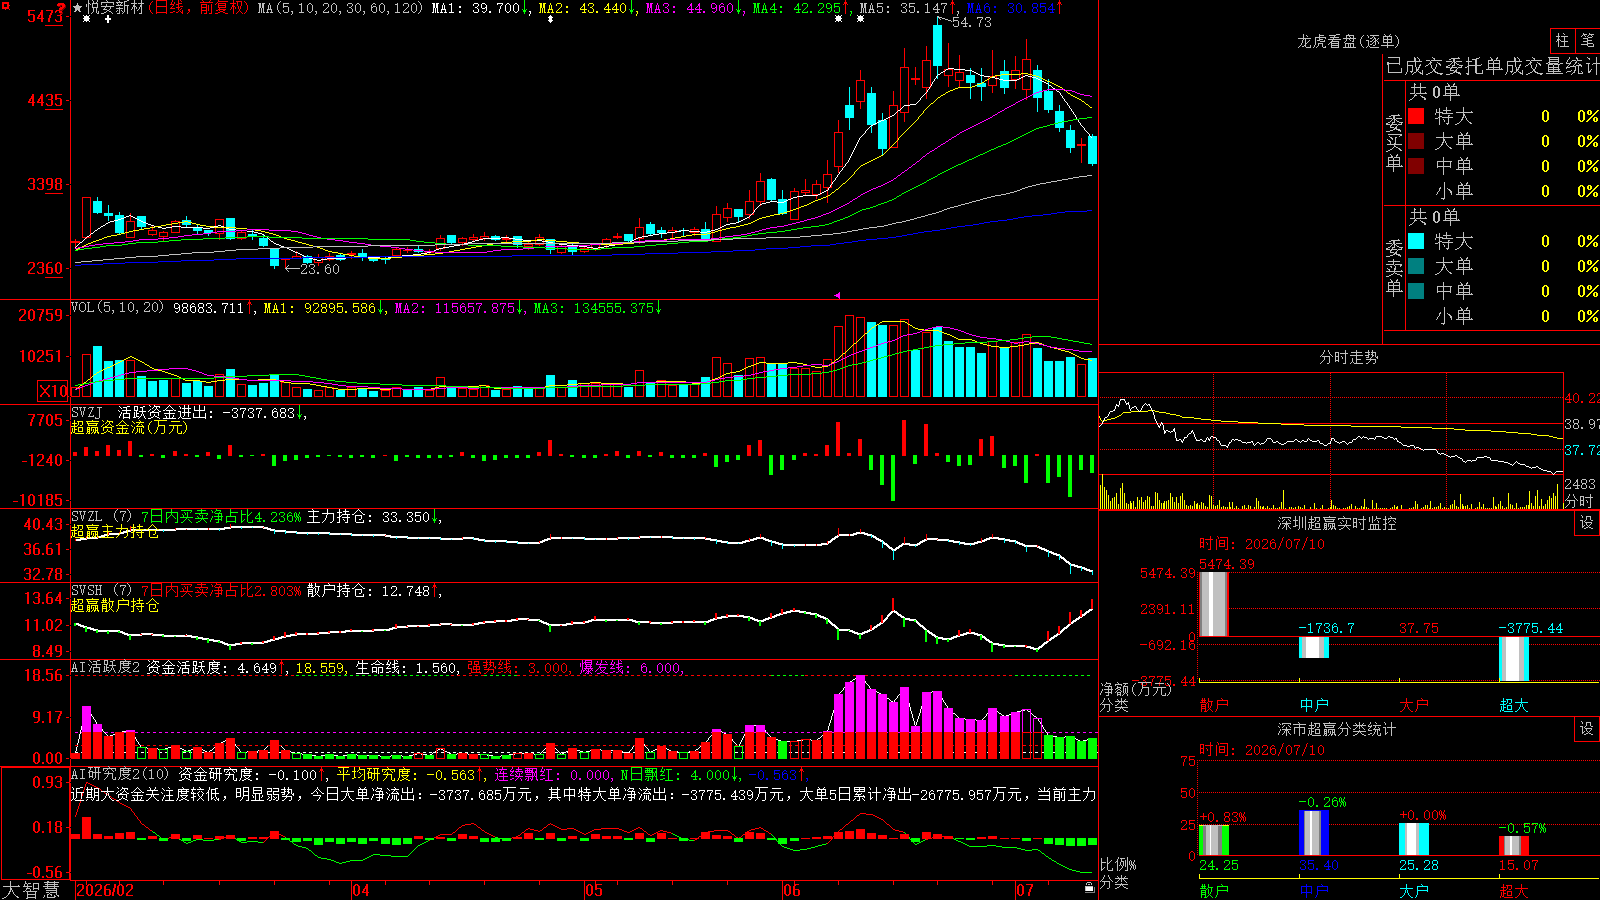Click the -1736.7 value above 中户 bar
The image size is (1600, 900).
[x=1326, y=628]
